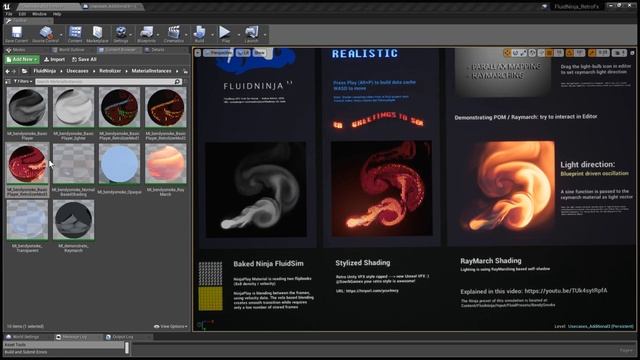640x360 pixels.
Task: Open the Help menu
Action: click(57, 14)
